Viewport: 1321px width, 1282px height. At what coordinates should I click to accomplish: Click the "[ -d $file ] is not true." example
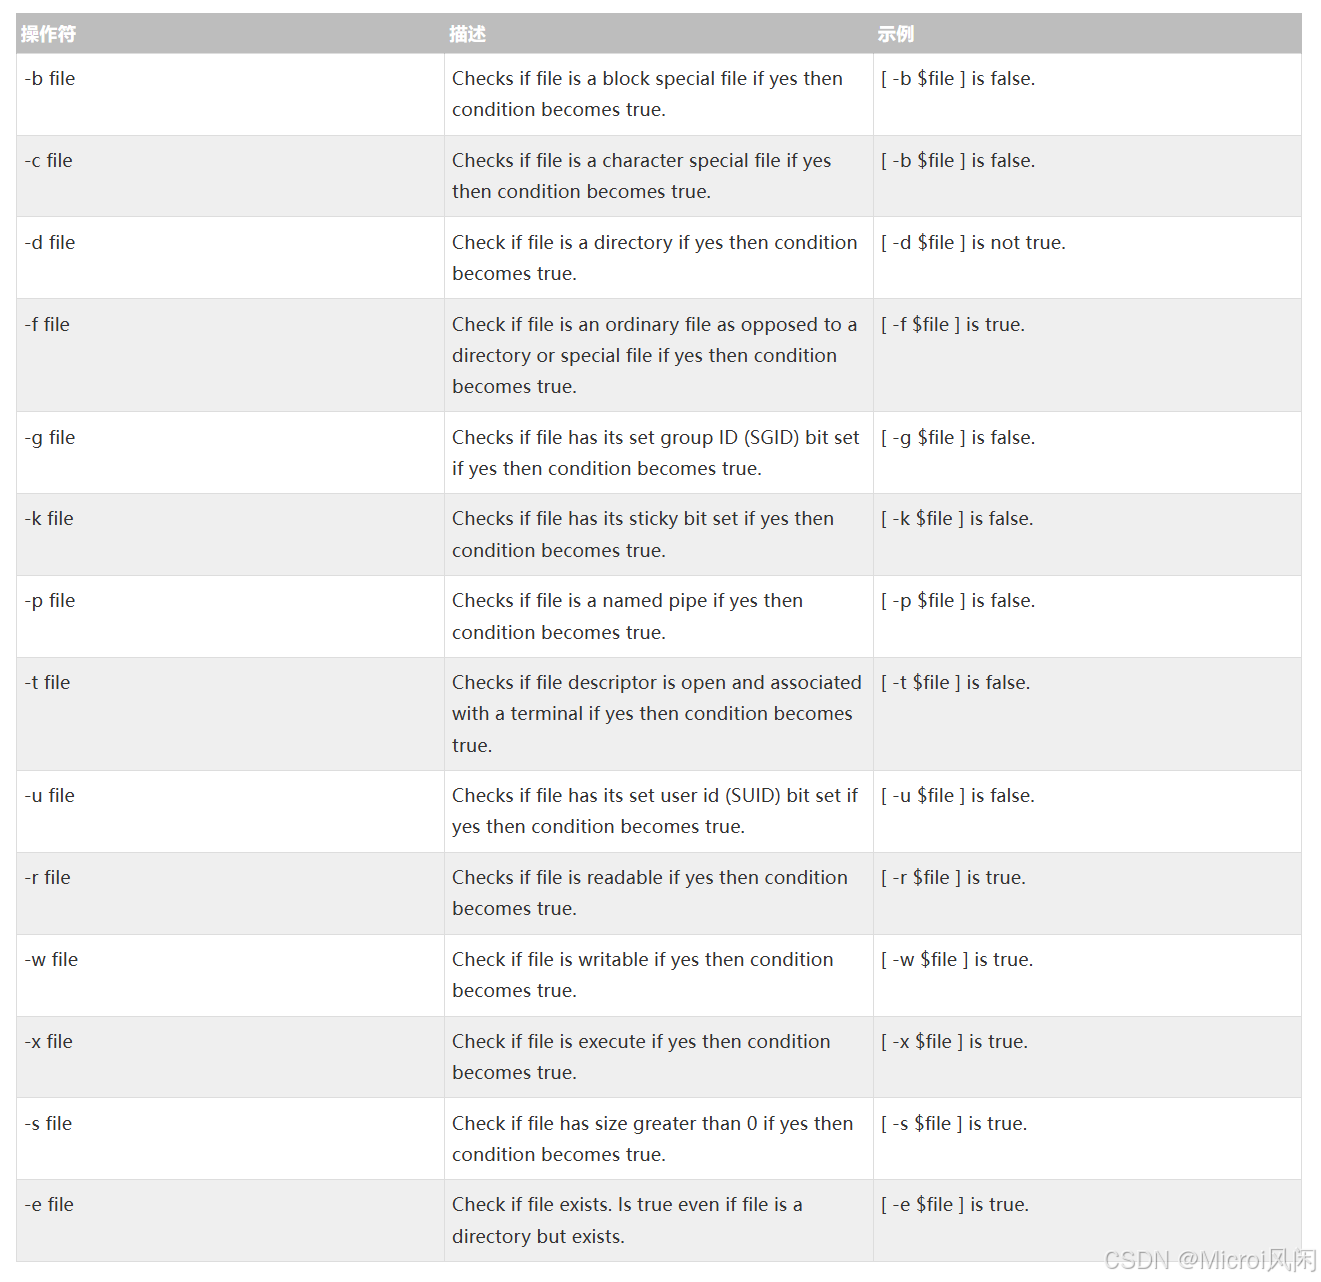[973, 243]
